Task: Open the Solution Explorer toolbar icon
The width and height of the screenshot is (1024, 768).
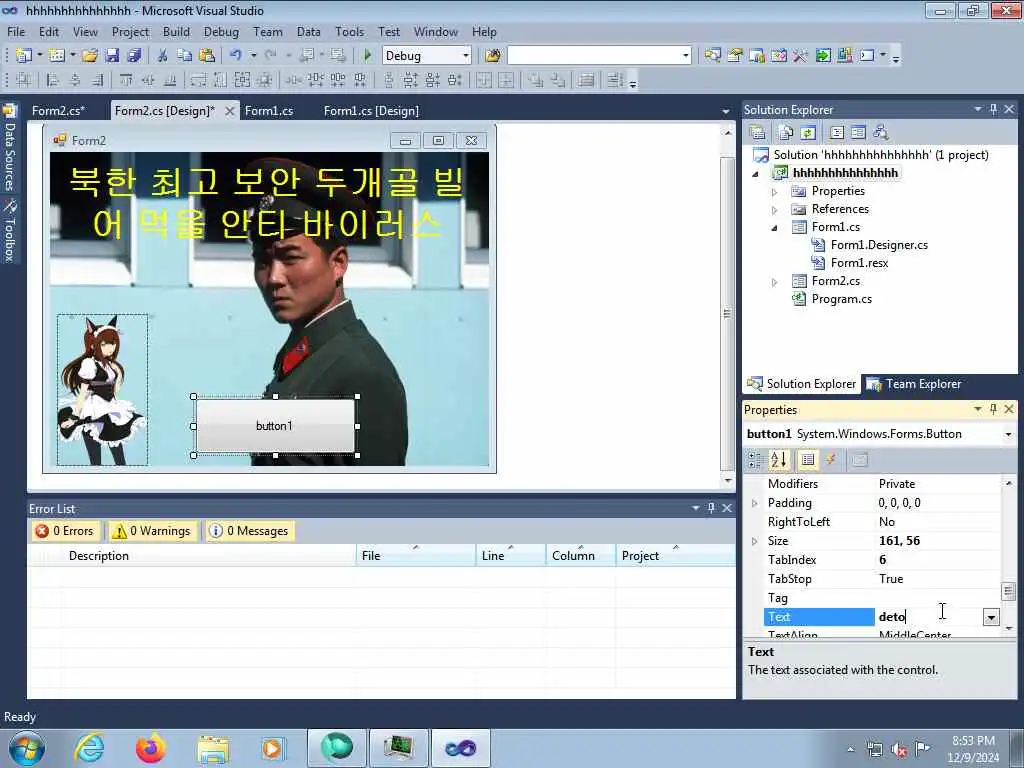Action: 712,56
